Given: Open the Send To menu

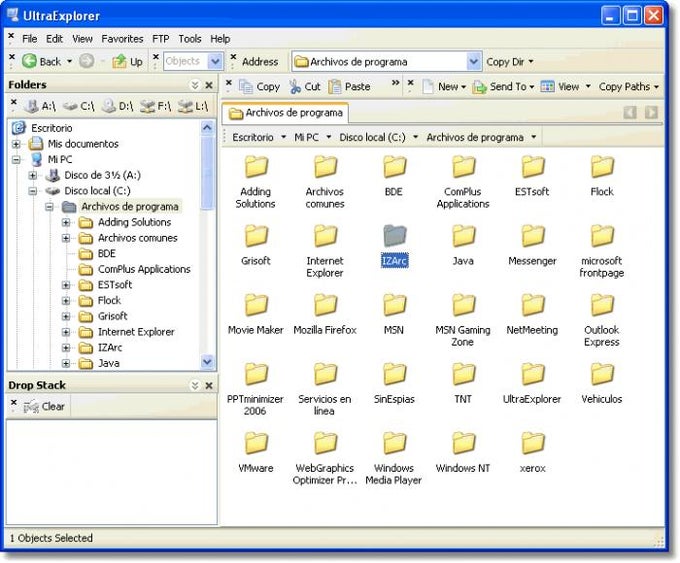Looking at the screenshot, I should click(503, 87).
